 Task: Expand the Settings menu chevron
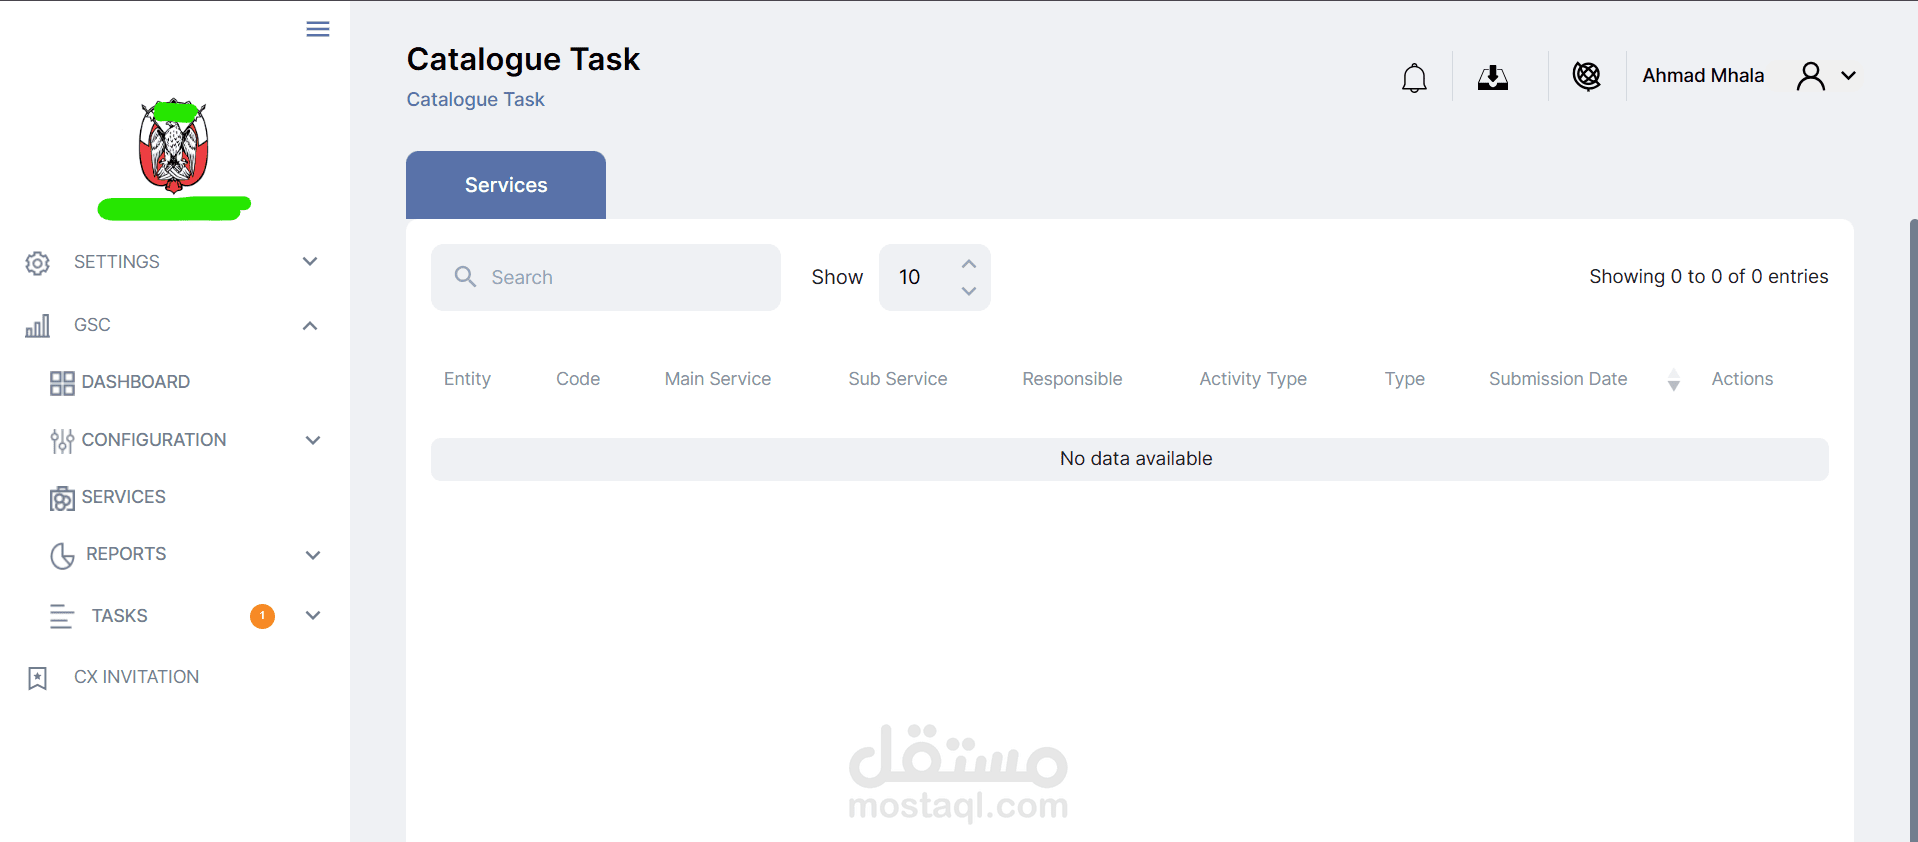coord(310,262)
